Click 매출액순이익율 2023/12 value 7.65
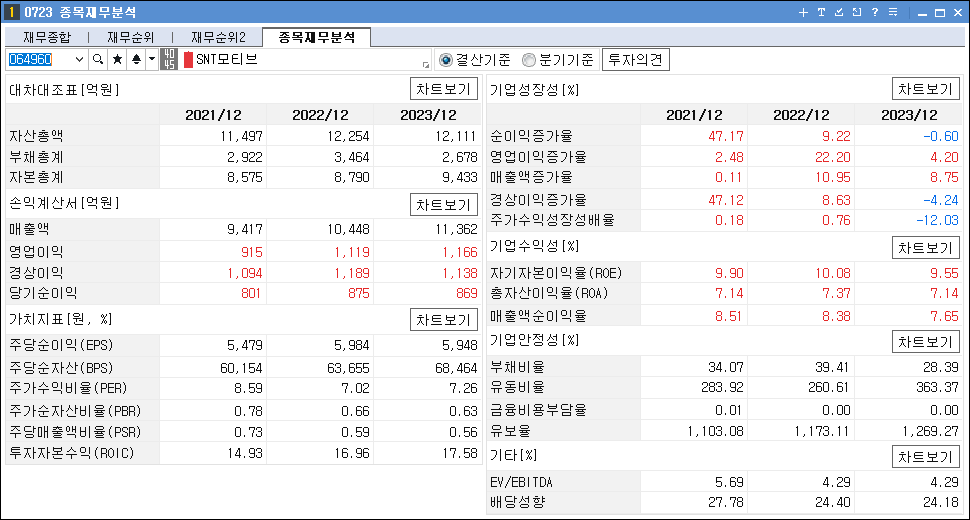 pyautogui.click(x=944, y=316)
